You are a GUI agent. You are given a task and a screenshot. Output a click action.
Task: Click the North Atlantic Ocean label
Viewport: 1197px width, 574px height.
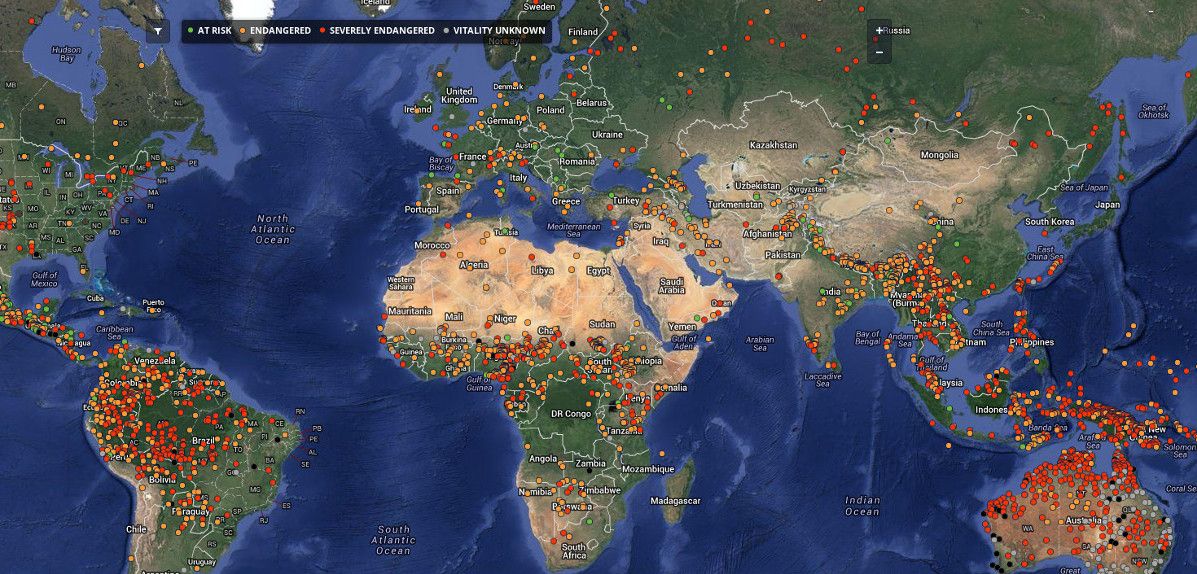(x=272, y=229)
